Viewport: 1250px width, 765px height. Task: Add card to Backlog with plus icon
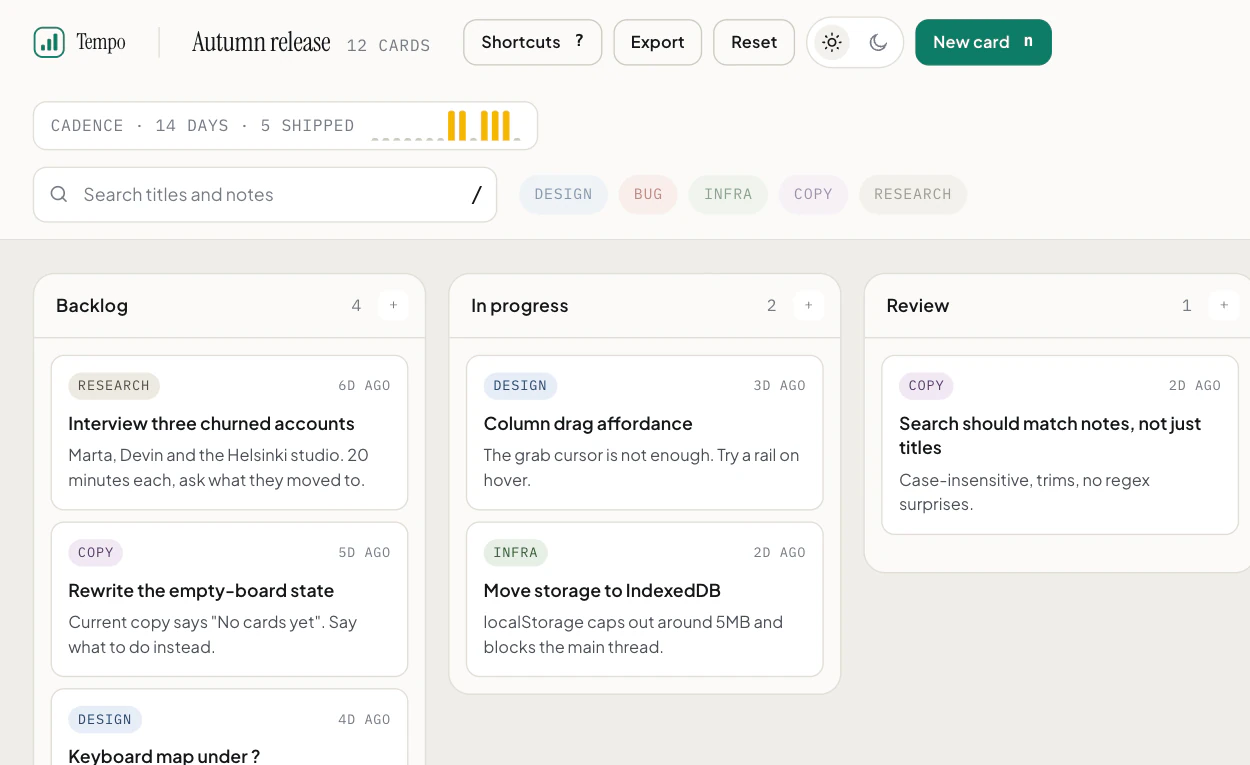pos(393,305)
